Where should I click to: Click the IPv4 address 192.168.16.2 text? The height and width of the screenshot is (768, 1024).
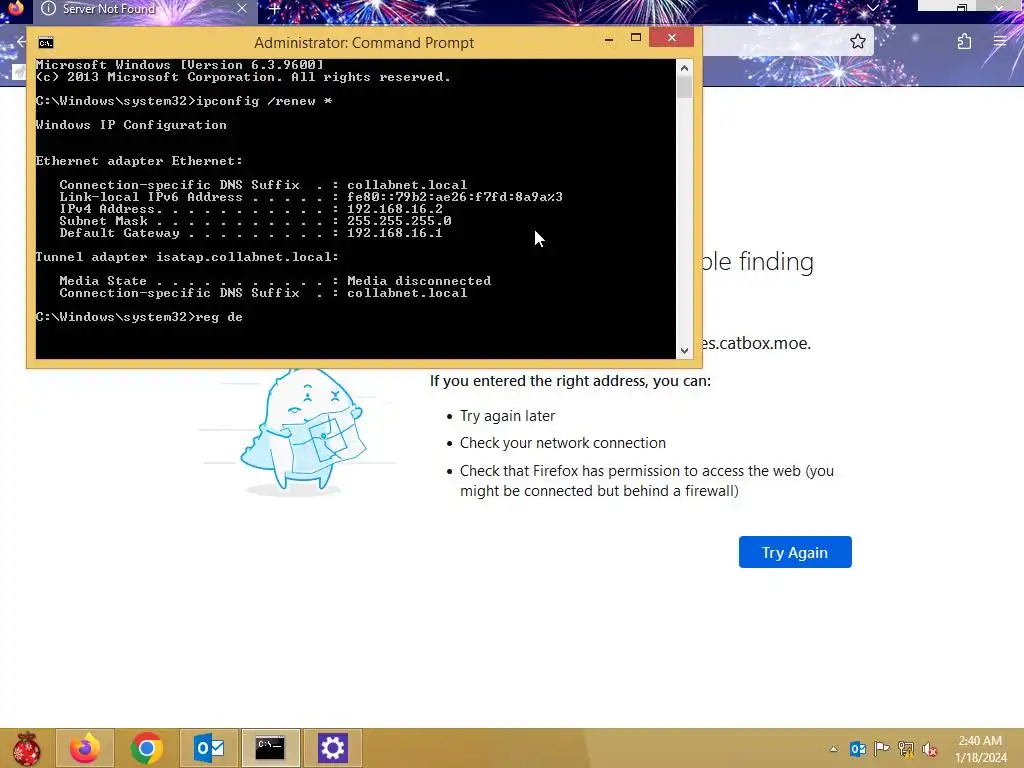(x=394, y=209)
